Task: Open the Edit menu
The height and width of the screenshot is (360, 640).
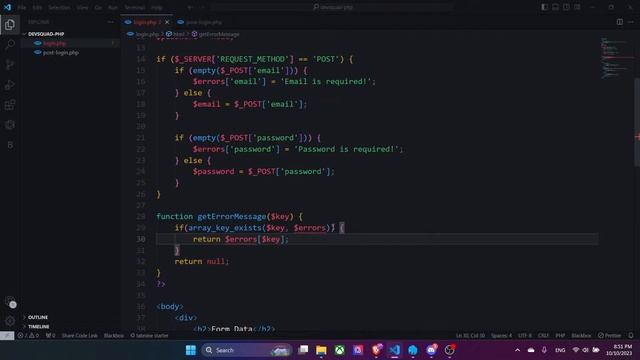Action: point(37,7)
